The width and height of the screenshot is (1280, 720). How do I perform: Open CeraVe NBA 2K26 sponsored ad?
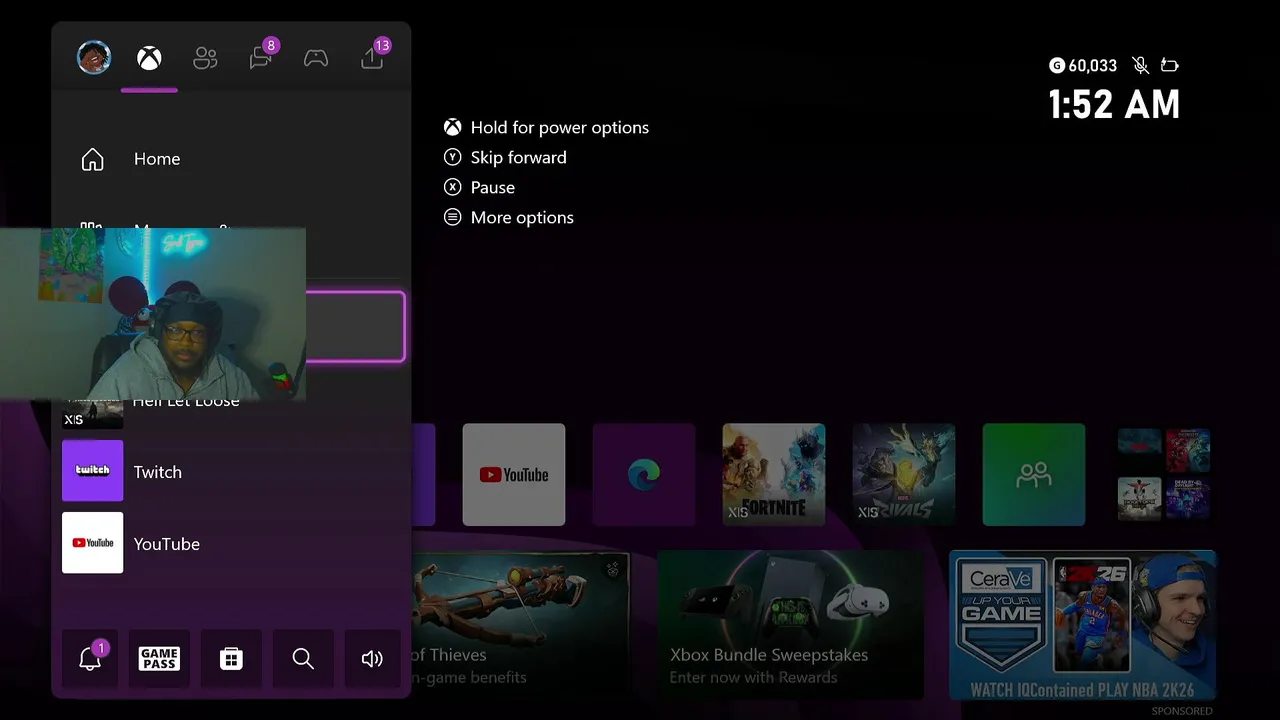coord(1083,624)
